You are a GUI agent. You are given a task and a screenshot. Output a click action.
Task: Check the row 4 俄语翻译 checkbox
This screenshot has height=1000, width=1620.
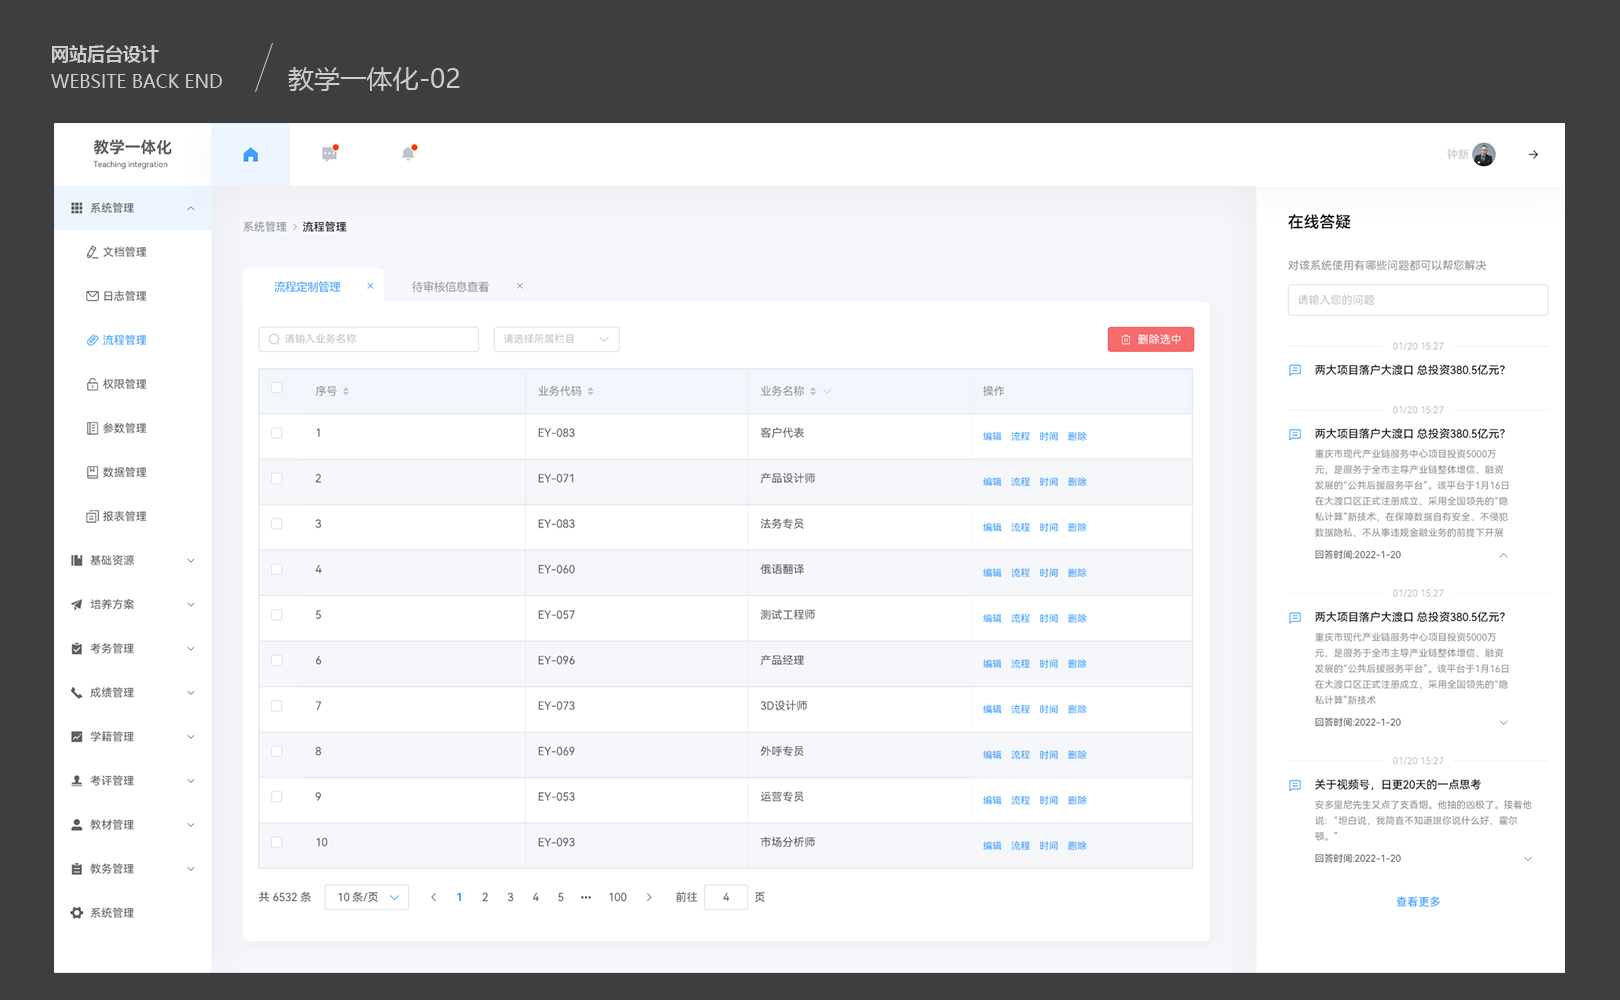tap(277, 569)
